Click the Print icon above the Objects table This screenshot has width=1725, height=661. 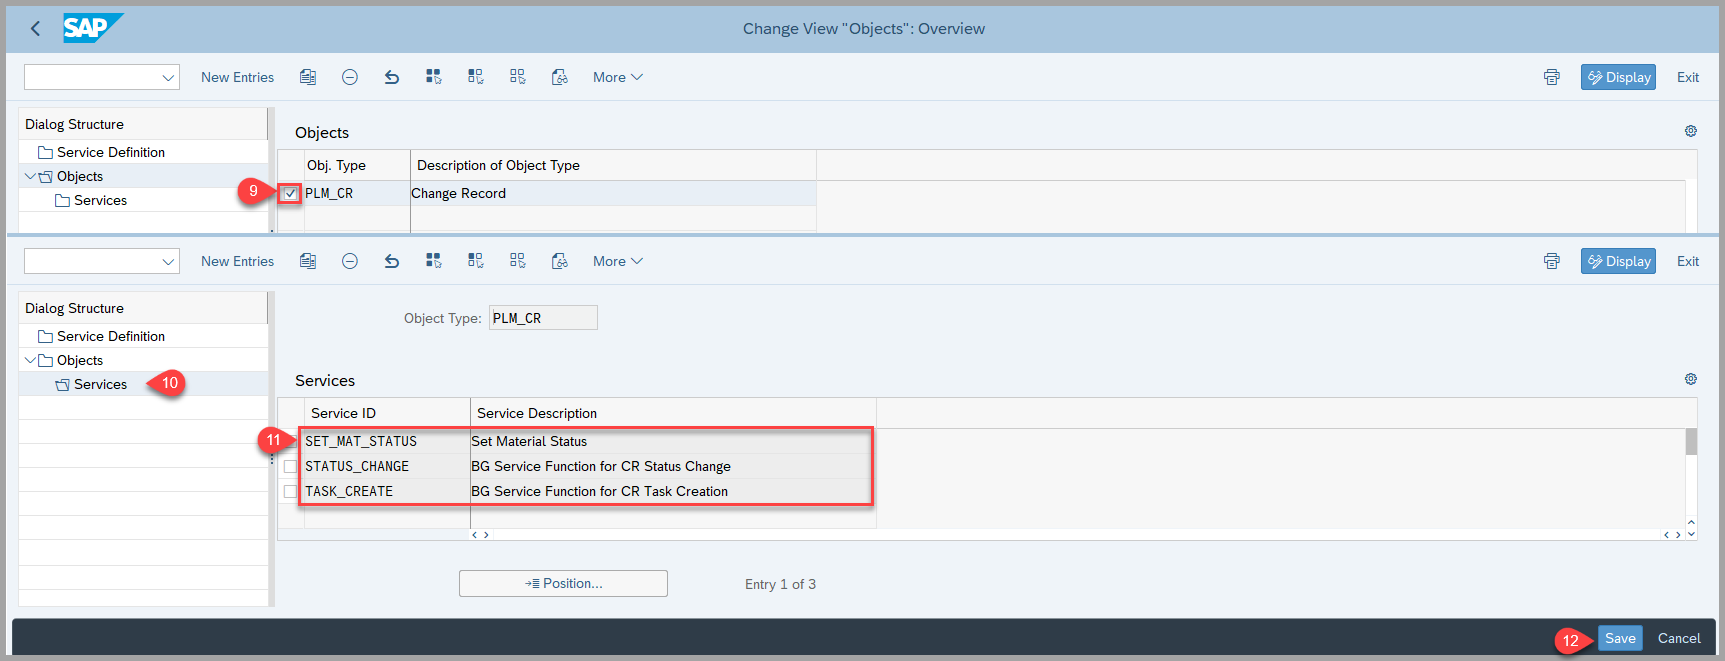(x=1551, y=77)
